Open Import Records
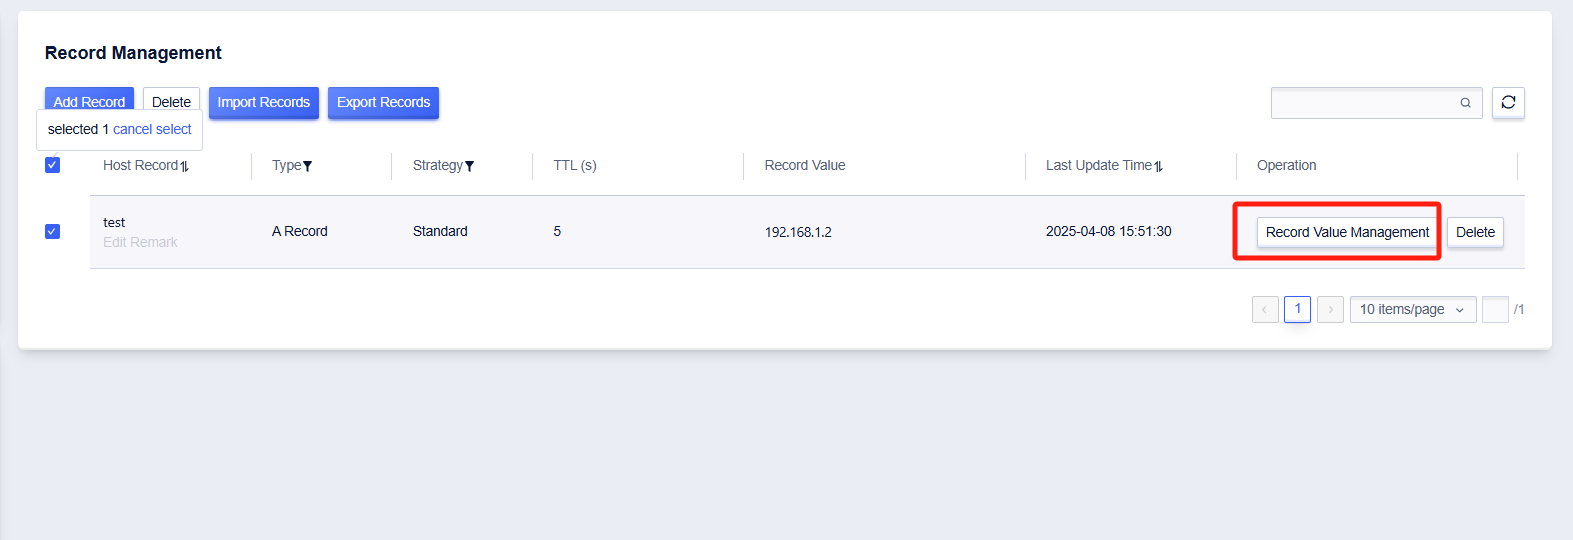The width and height of the screenshot is (1573, 540). coord(264,102)
